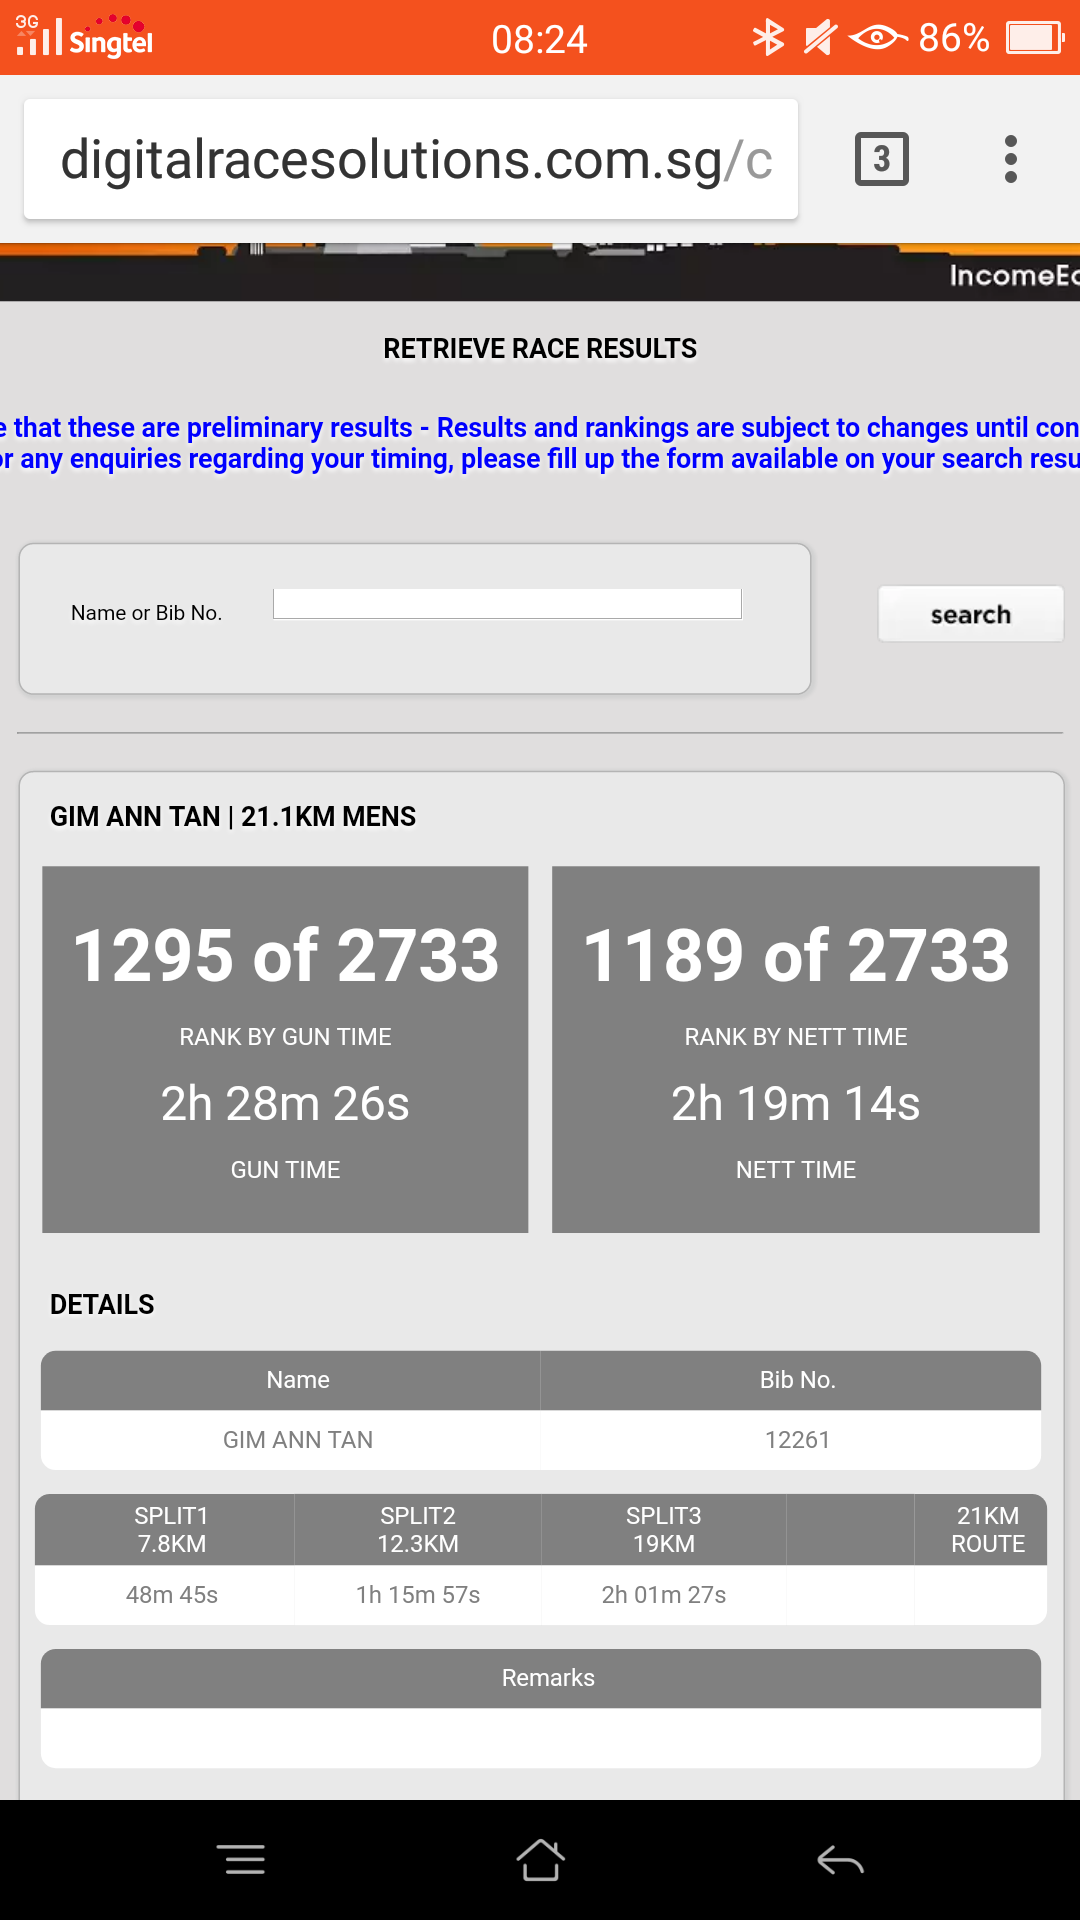Viewport: 1080px width, 1920px height.
Task: Tap the Remarks header bar
Action: point(540,1678)
